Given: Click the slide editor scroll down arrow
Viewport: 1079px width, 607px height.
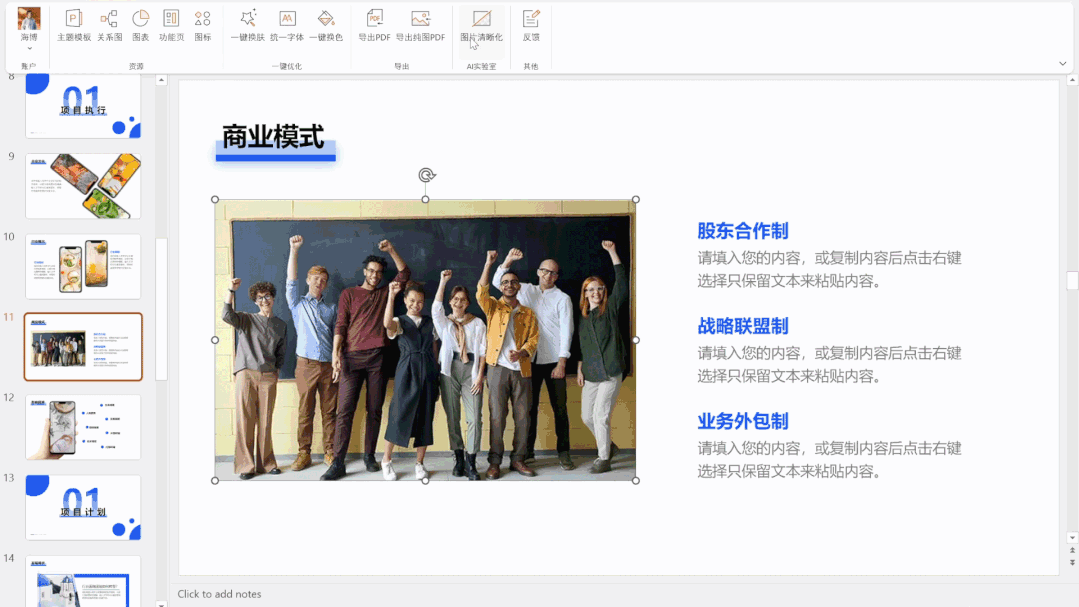Looking at the screenshot, I should click(1072, 537).
